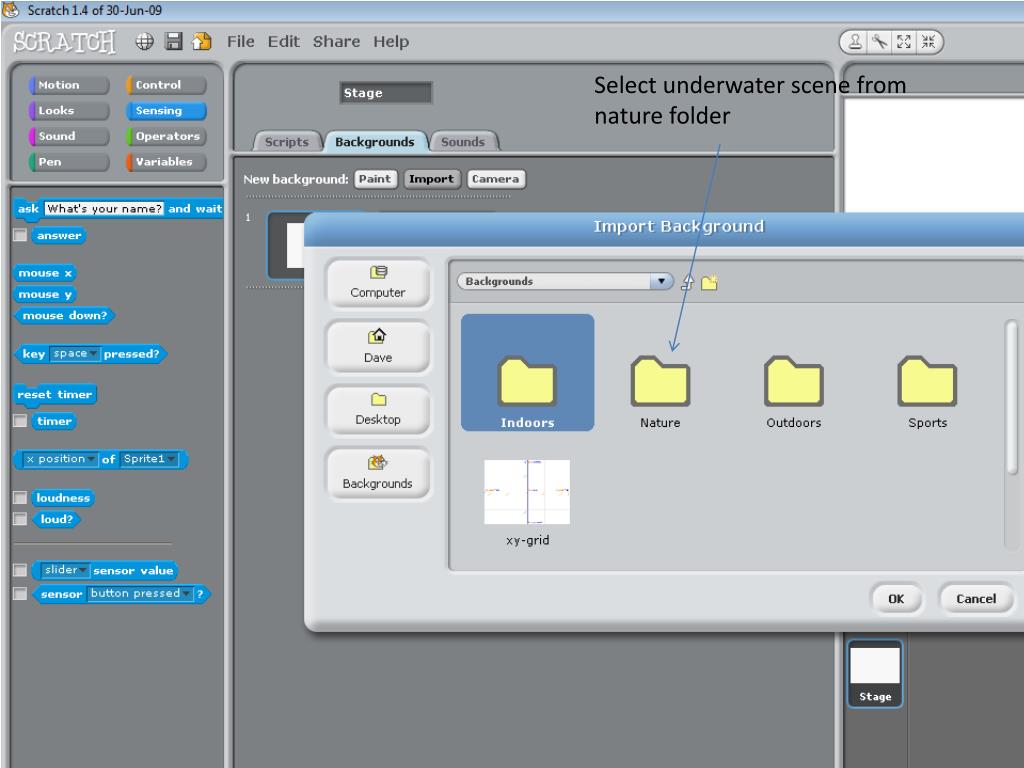Select the Operators blocks category
The image size is (1024, 768).
(166, 136)
